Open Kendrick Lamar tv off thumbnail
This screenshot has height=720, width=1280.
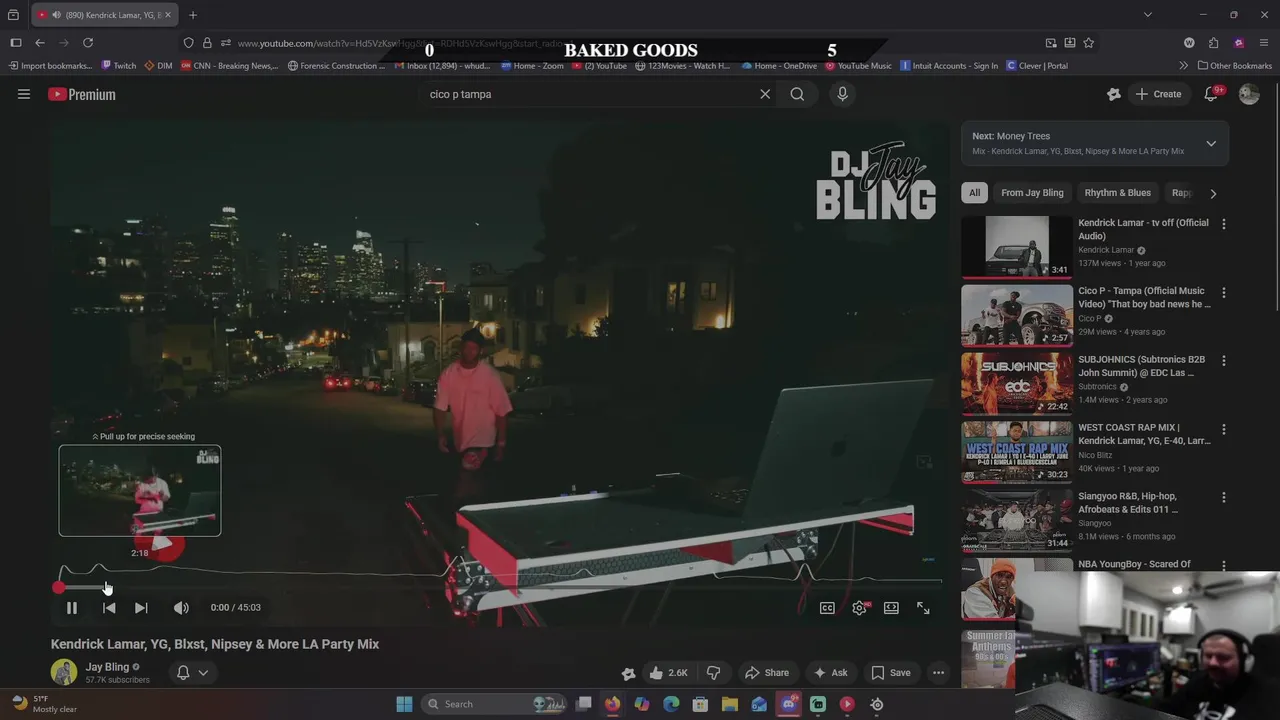click(x=1017, y=246)
